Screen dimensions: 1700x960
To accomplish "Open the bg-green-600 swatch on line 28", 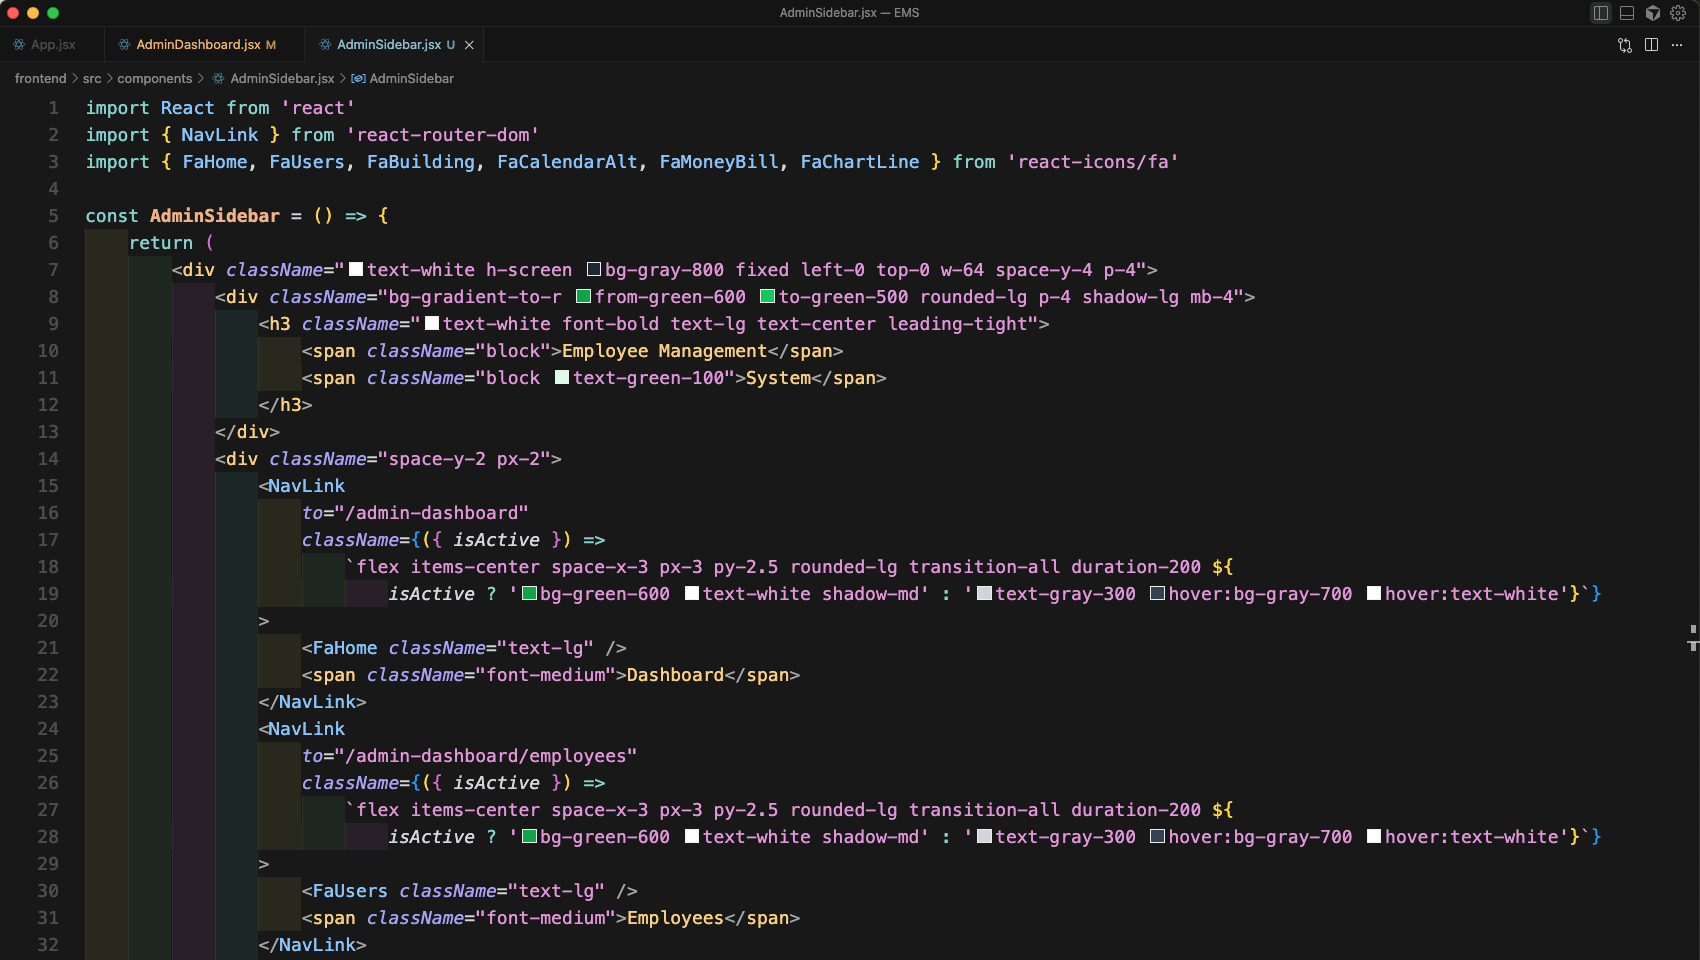I will (x=529, y=837).
